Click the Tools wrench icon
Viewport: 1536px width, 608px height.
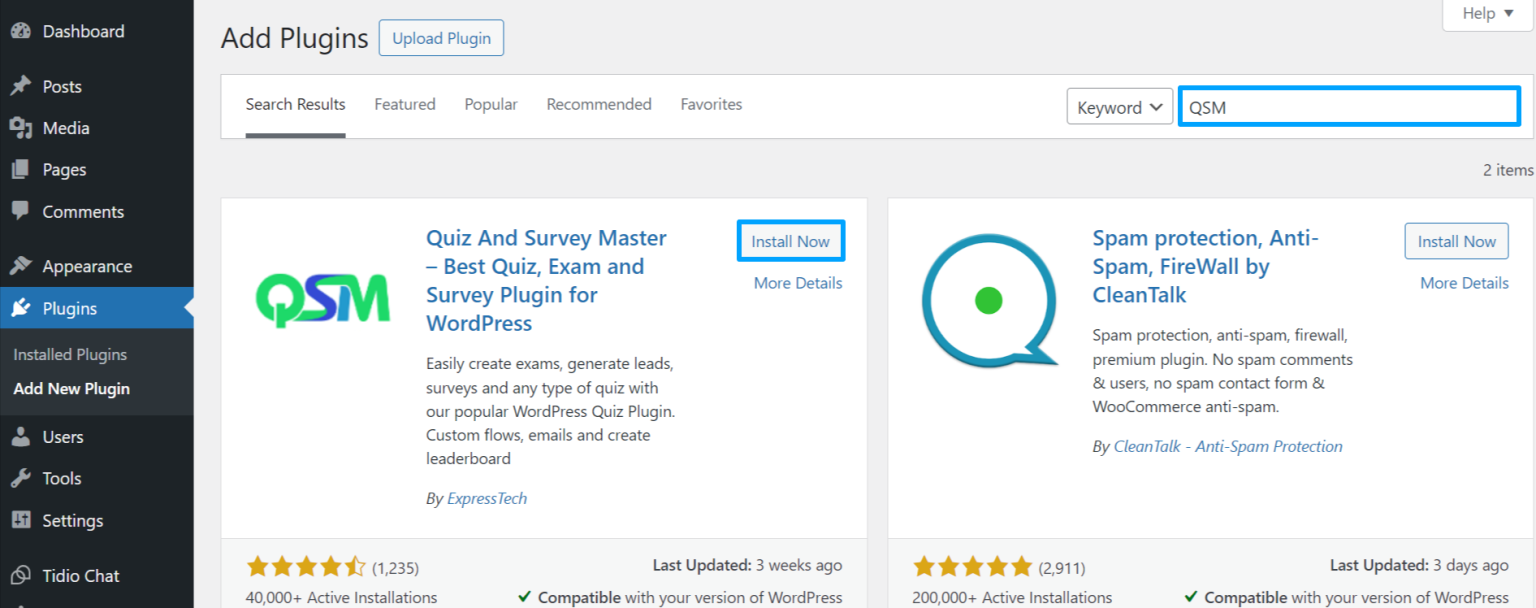coord(23,478)
